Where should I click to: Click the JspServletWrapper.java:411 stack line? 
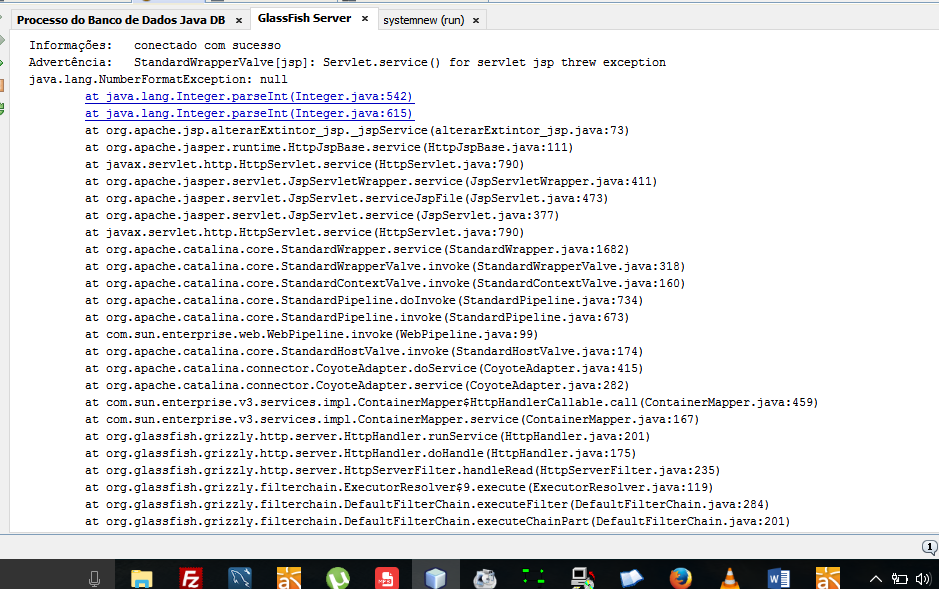coord(371,181)
